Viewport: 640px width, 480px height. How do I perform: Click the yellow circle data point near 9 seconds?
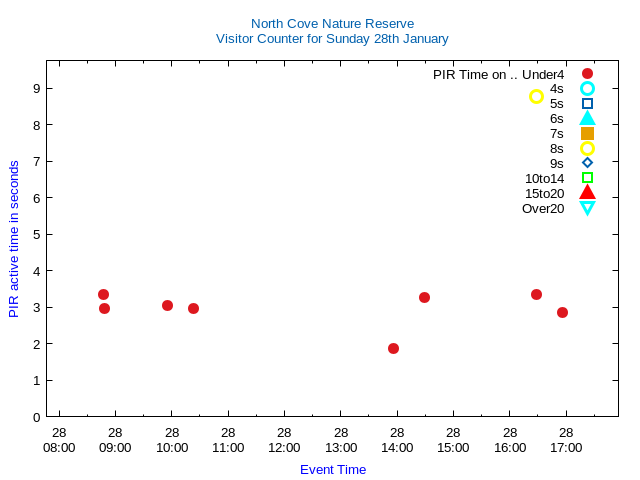coord(536,97)
